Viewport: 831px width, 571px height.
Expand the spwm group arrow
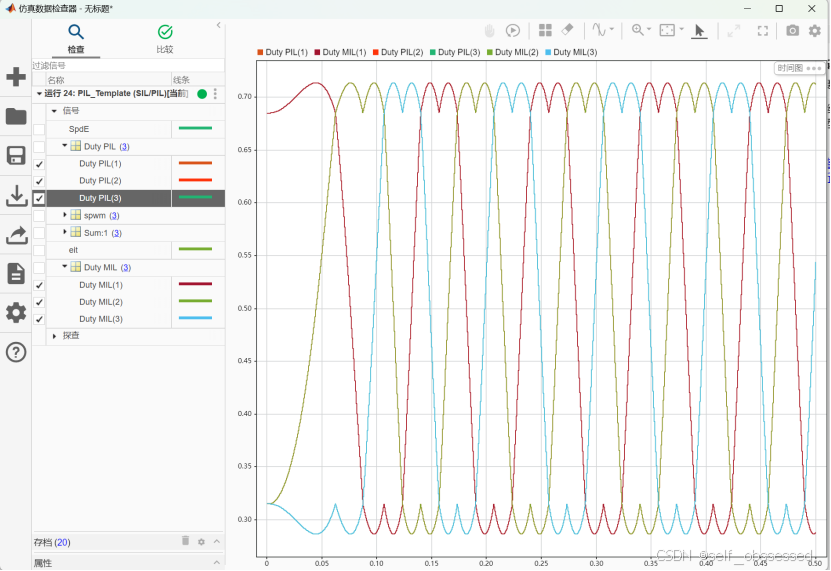[x=65, y=215]
